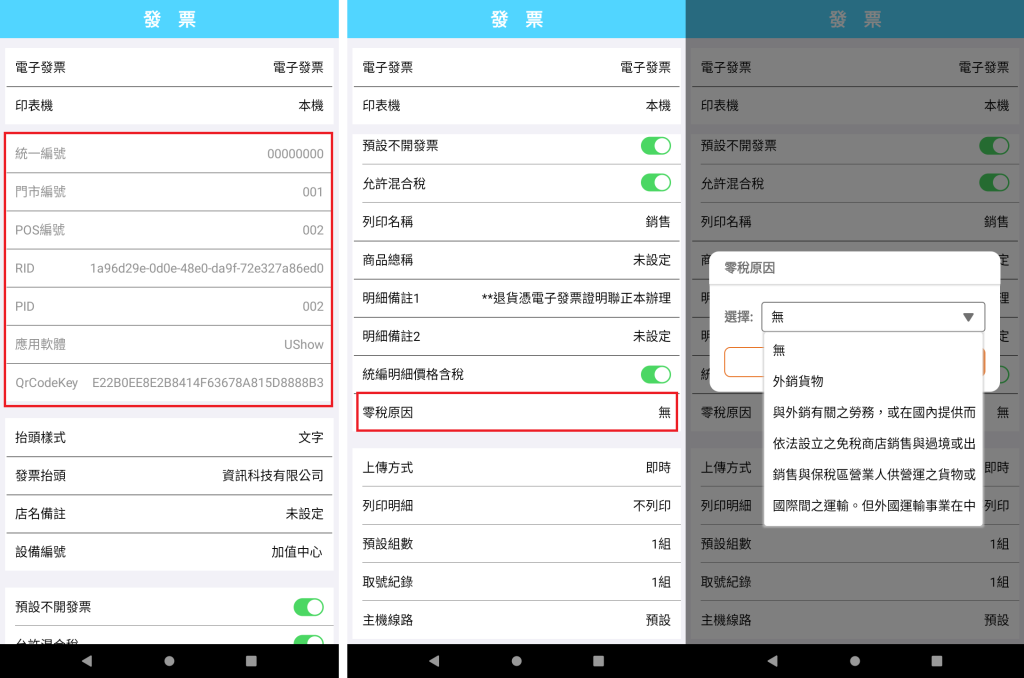Open 店名備註 row on left screen
The image size is (1024, 678).
click(169, 514)
